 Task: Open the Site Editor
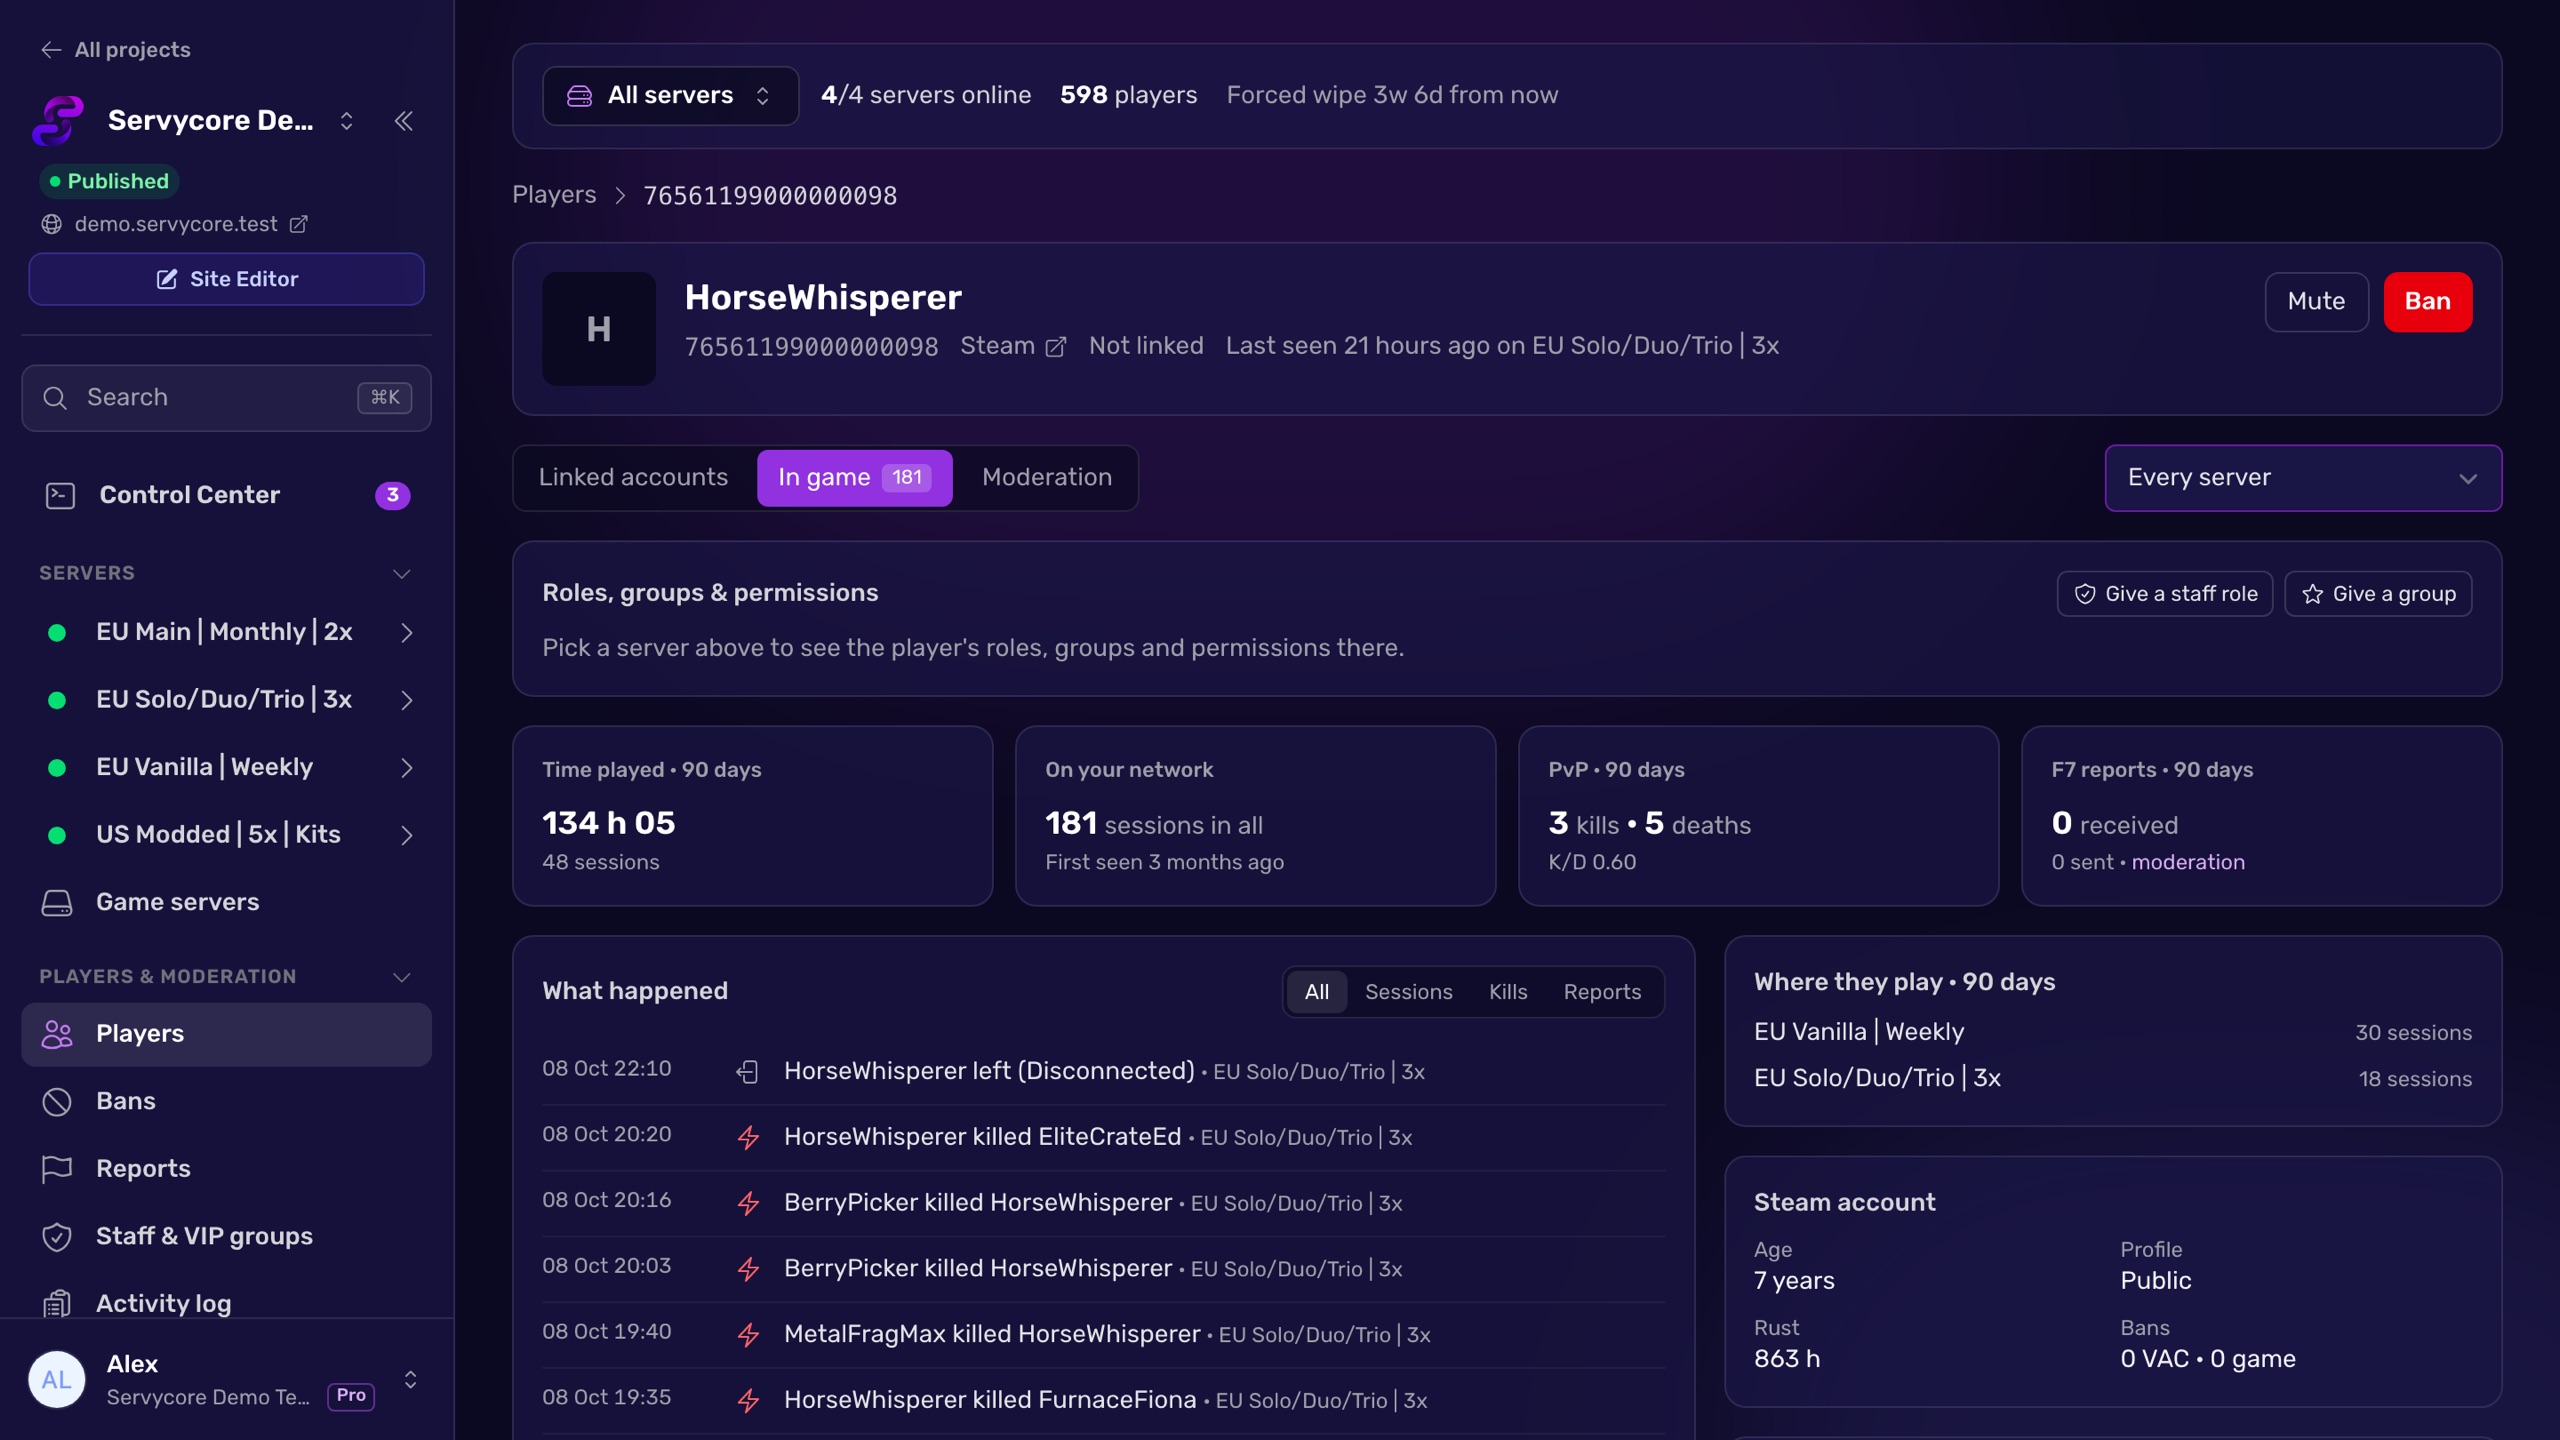pyautogui.click(x=226, y=279)
